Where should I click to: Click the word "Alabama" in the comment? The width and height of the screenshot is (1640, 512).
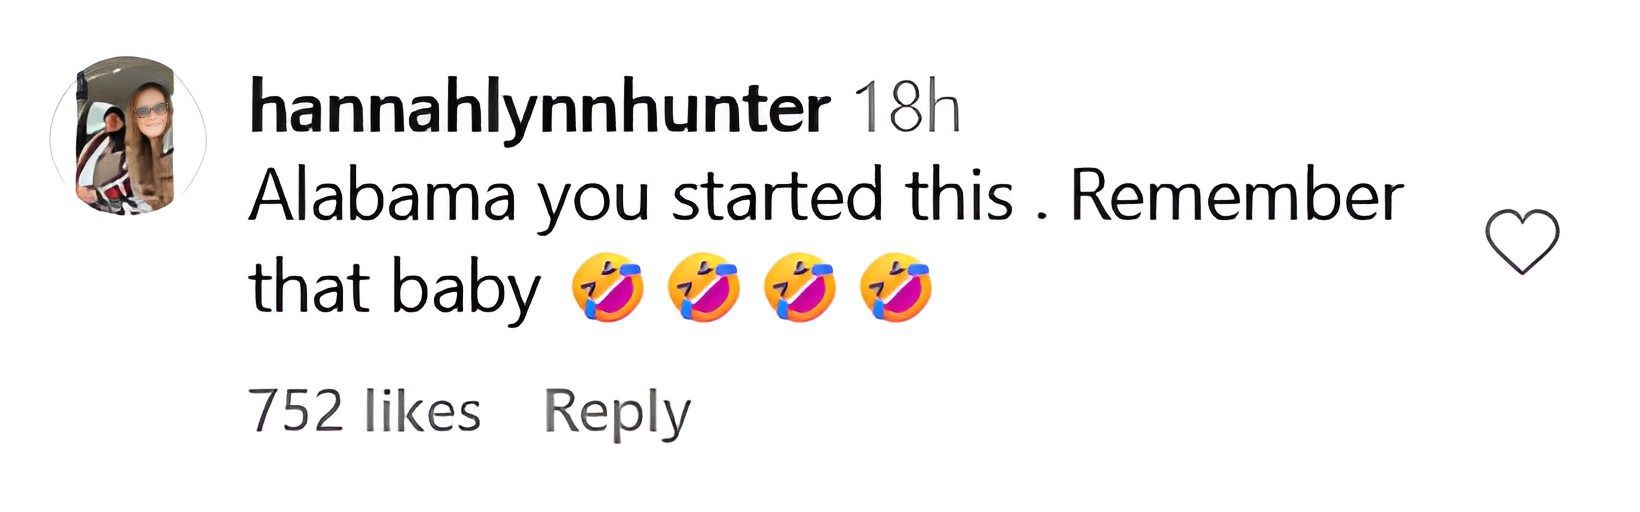(x=382, y=197)
